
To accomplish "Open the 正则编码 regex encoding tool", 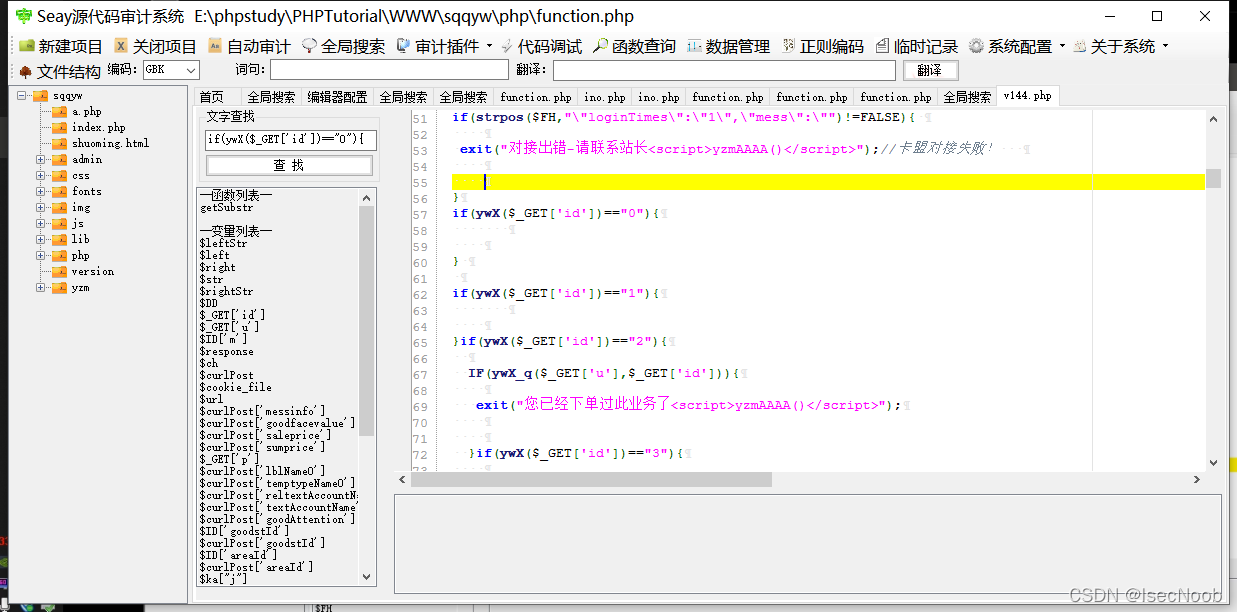I will click(822, 46).
